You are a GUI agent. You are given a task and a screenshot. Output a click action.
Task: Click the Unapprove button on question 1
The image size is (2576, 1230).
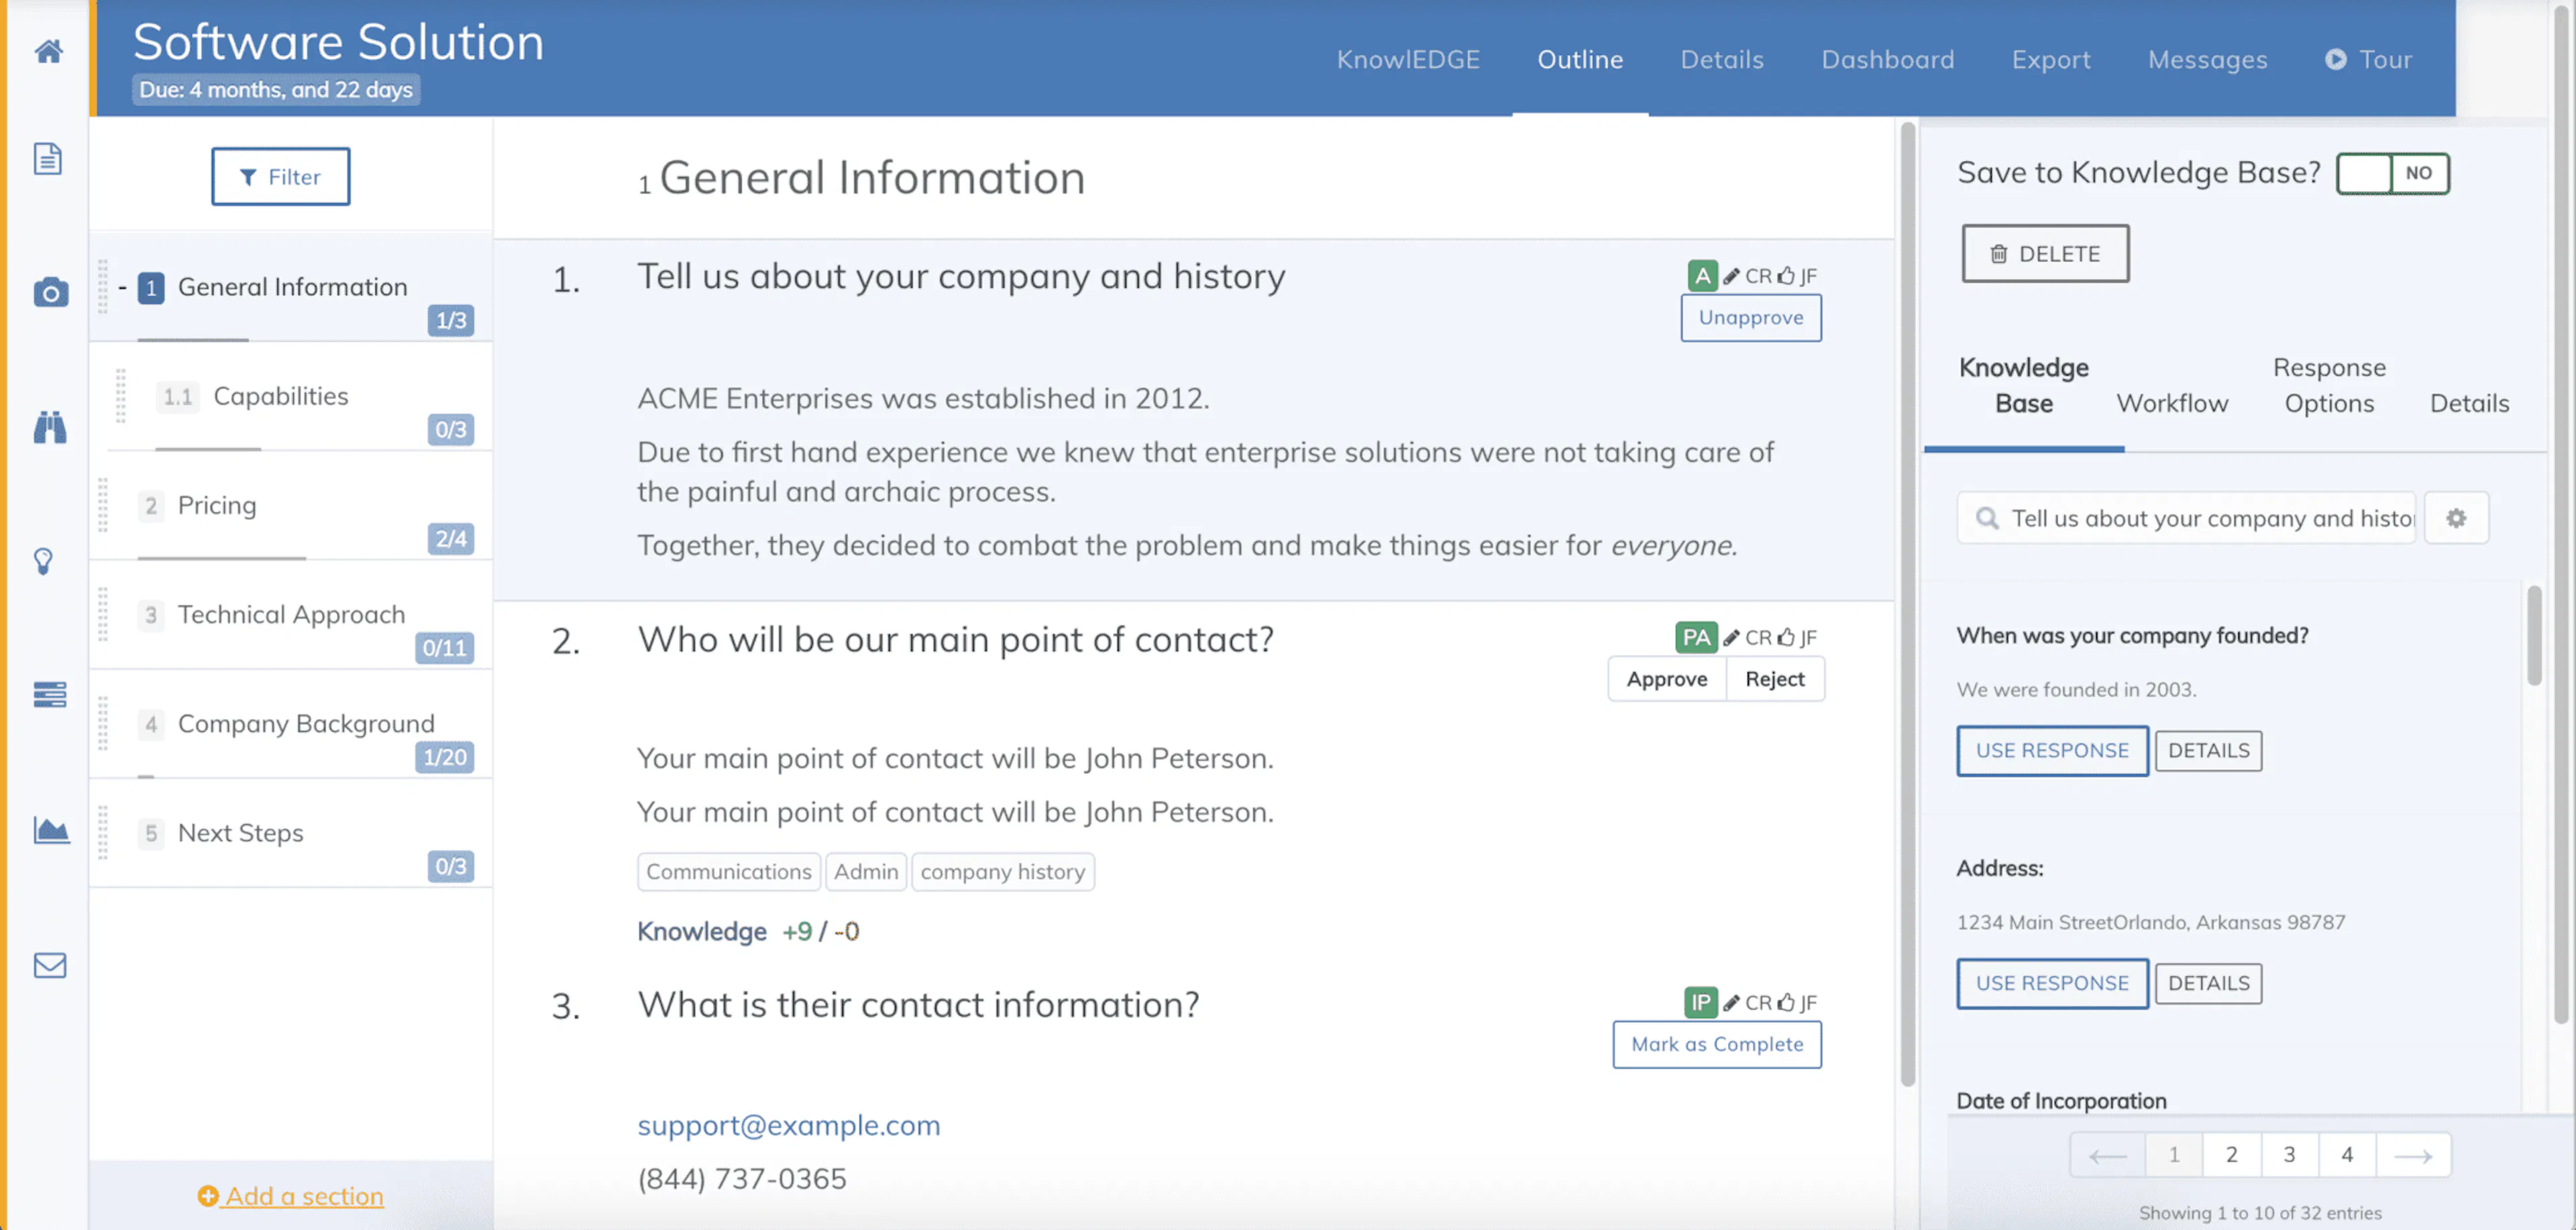1751,318
